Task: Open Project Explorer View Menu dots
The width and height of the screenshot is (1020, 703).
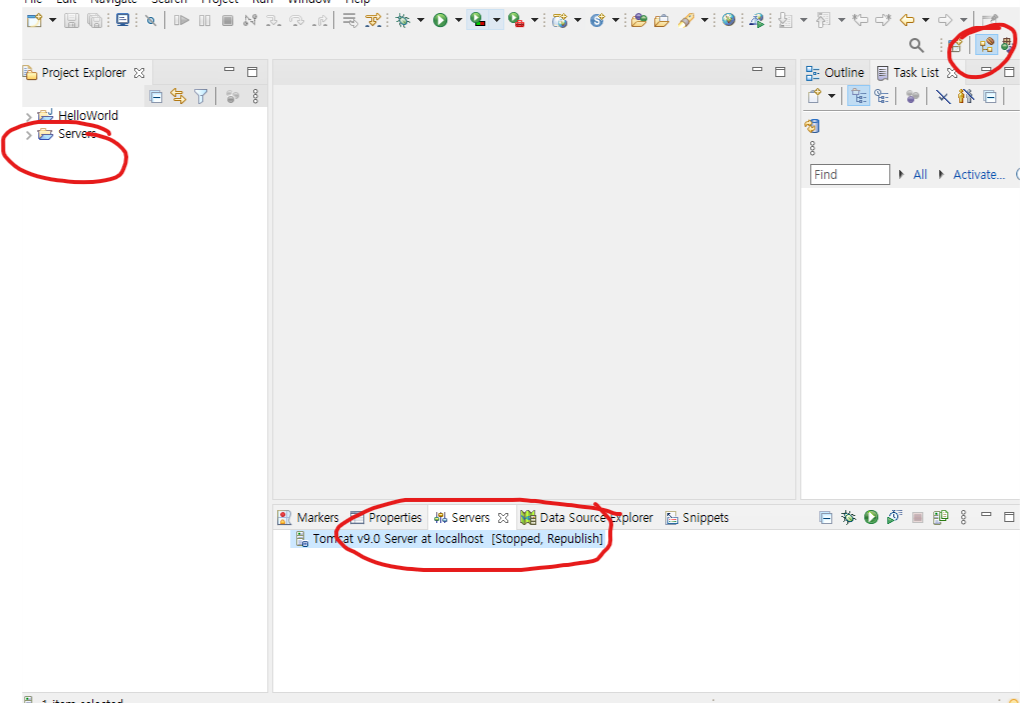Action: (x=256, y=97)
